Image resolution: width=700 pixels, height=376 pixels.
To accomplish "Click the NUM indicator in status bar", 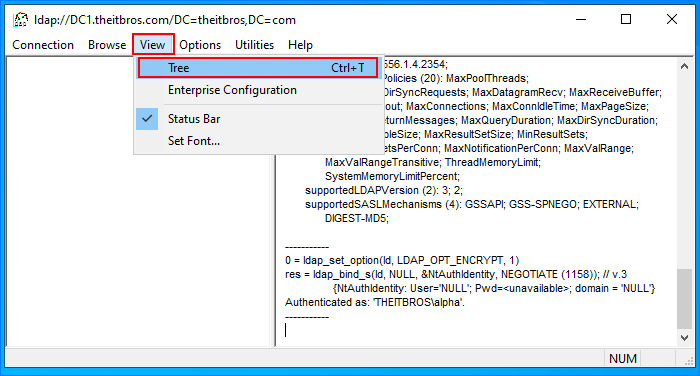I will (x=623, y=359).
